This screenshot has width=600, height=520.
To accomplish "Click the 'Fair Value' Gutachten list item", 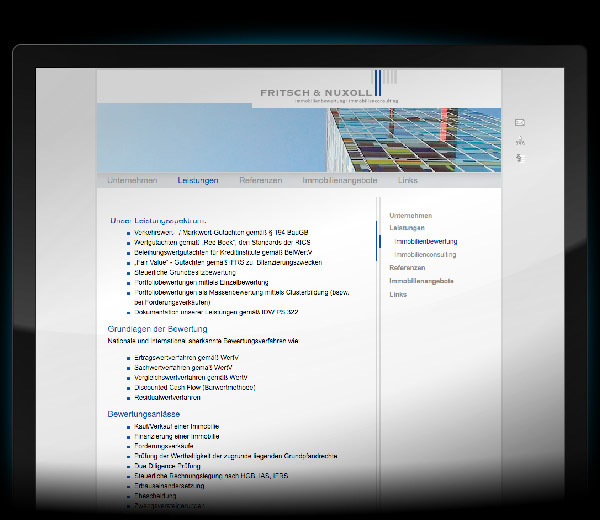I will [x=228, y=262].
